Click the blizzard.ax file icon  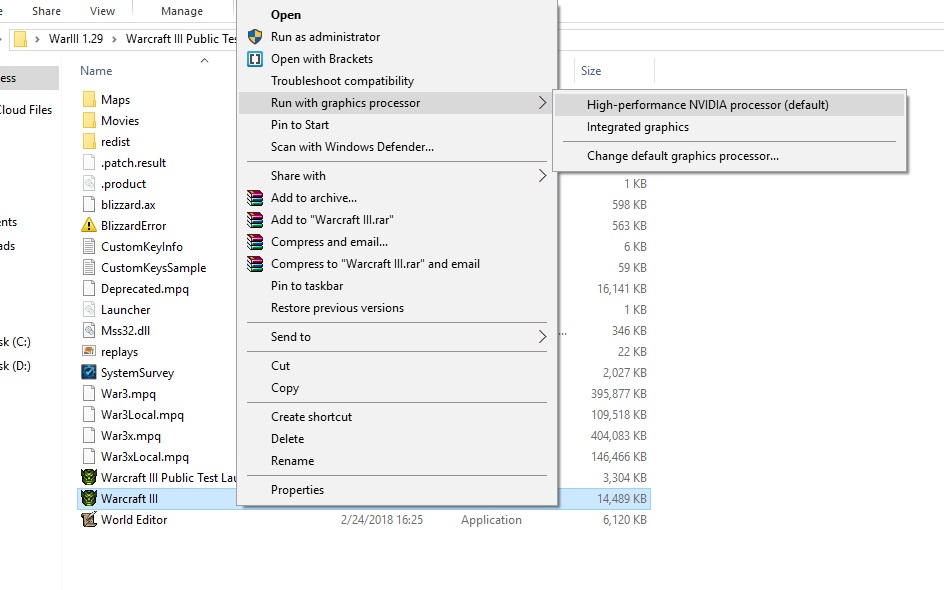click(89, 204)
